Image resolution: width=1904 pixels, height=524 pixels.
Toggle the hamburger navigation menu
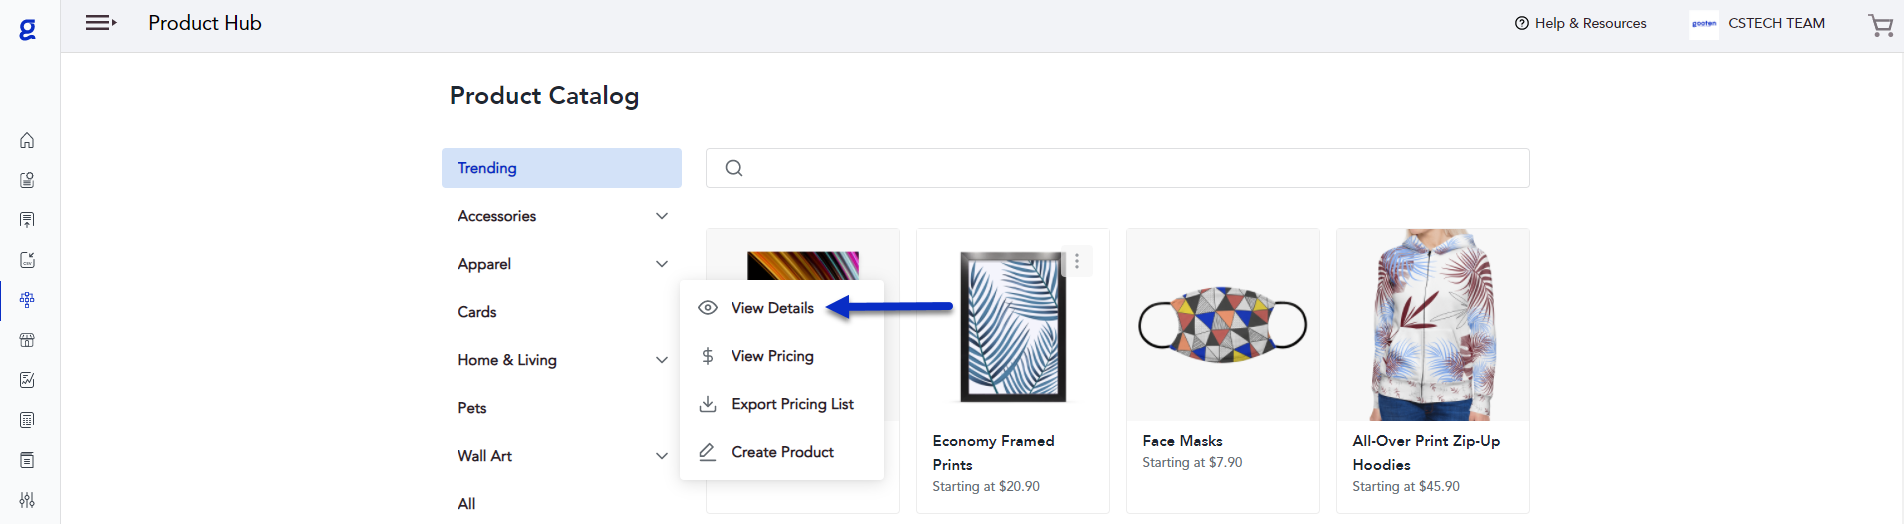pos(100,23)
